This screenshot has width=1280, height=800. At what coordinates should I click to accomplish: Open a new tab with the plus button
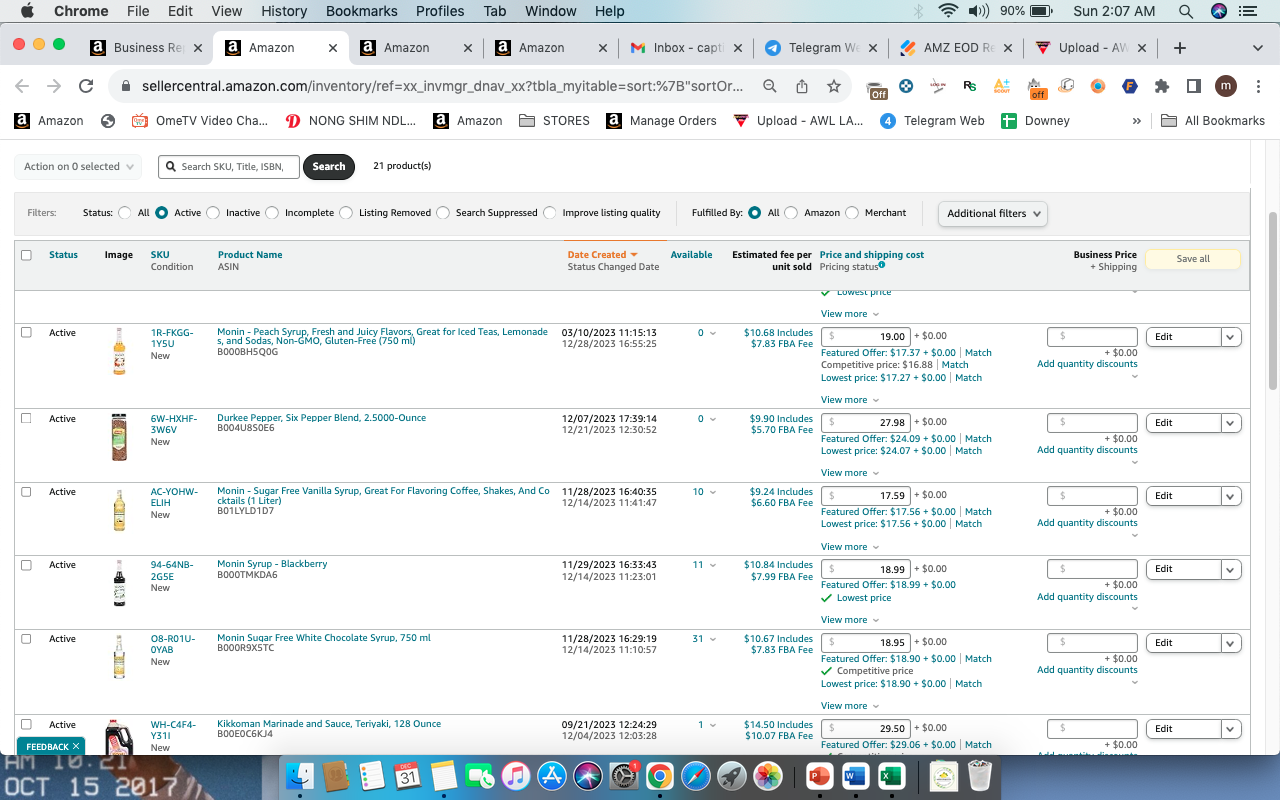[1180, 48]
